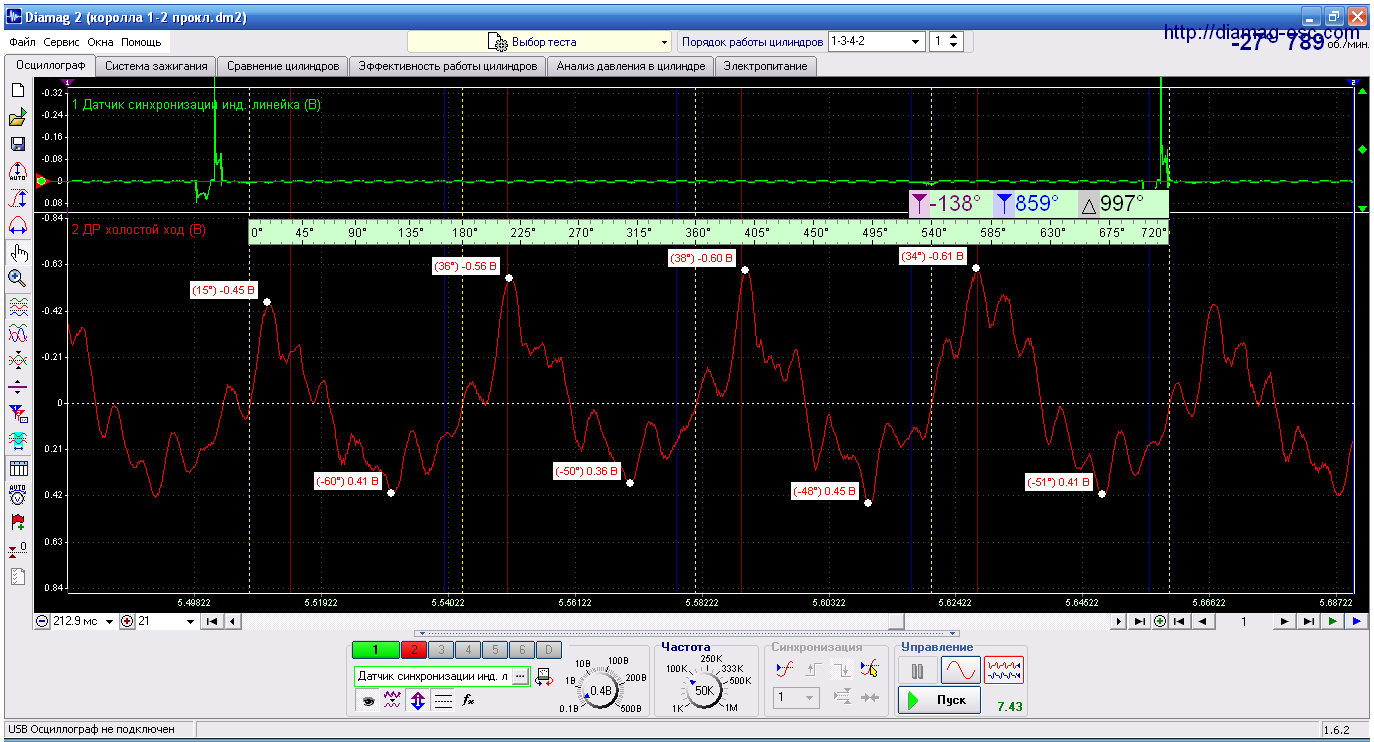
Task: Select the vertical scale adjust tool
Action: point(17,199)
